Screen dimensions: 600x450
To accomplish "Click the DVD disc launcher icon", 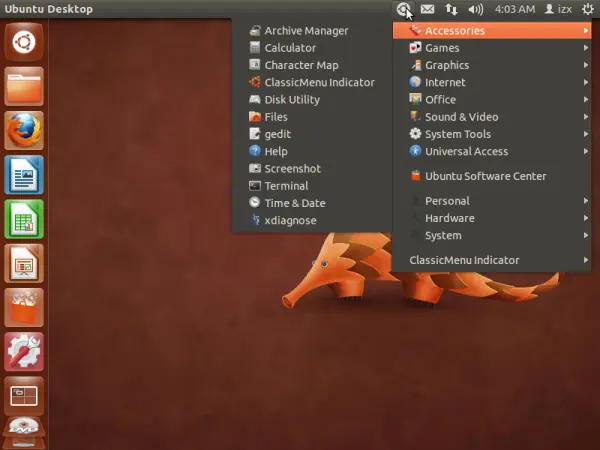I will click(x=24, y=432).
